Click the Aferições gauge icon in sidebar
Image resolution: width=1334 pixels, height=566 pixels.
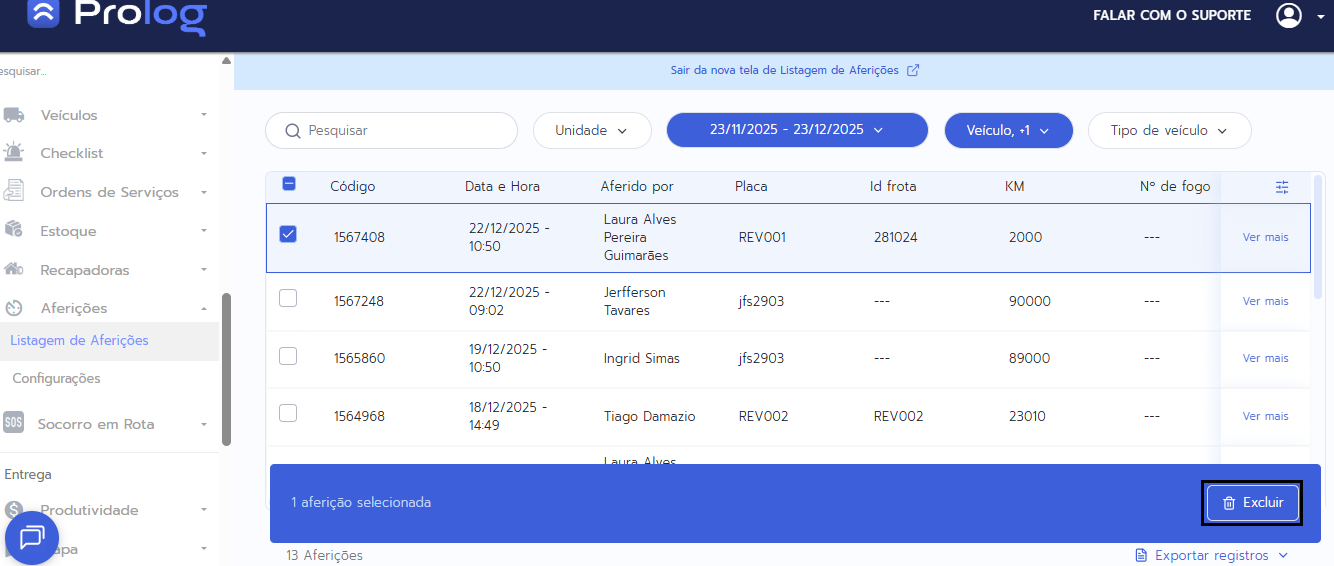click(14, 308)
